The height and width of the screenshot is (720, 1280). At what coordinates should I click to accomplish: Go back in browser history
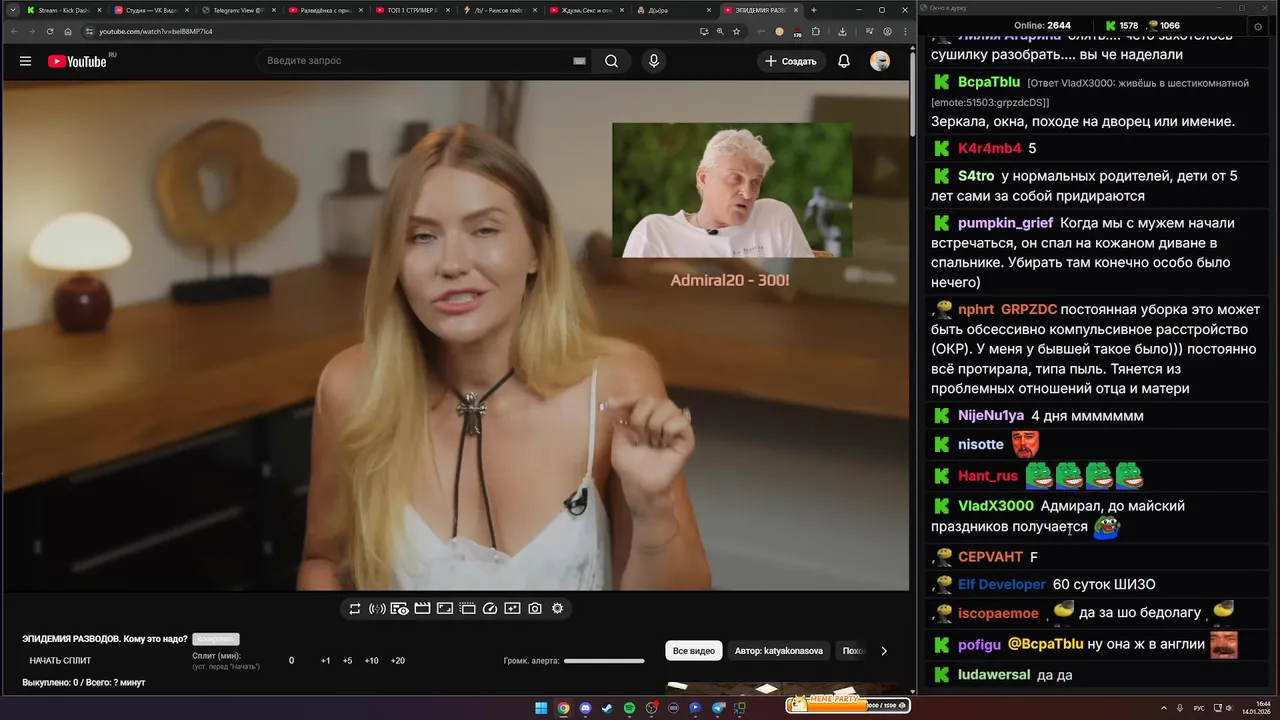click(13, 31)
